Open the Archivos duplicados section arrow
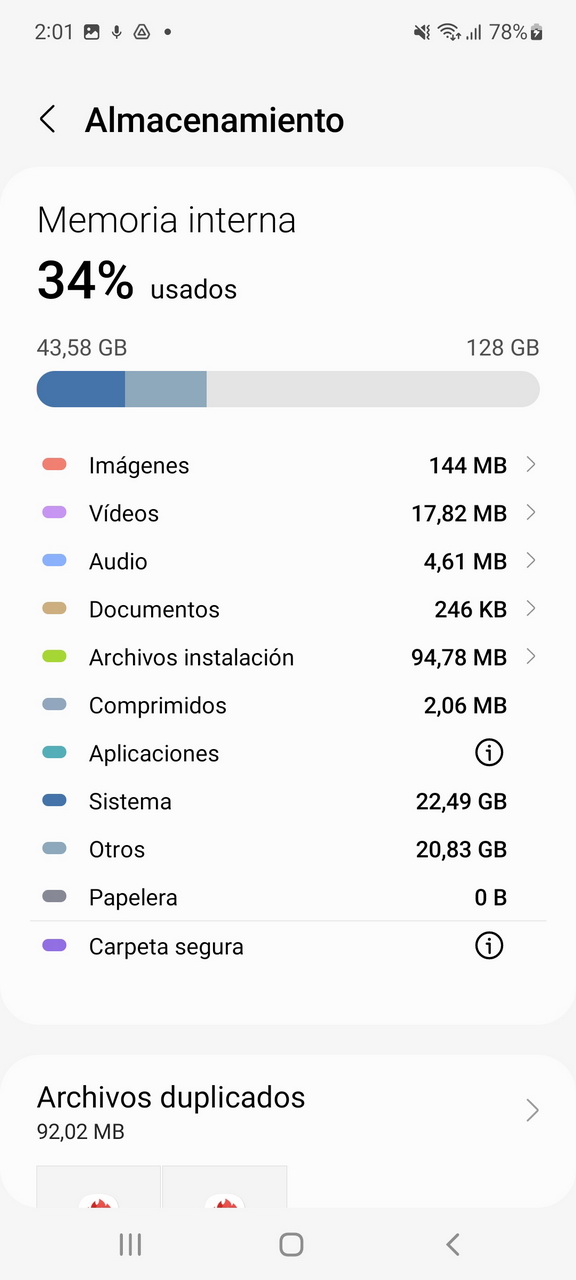The height and width of the screenshot is (1280, 576). click(x=533, y=1110)
